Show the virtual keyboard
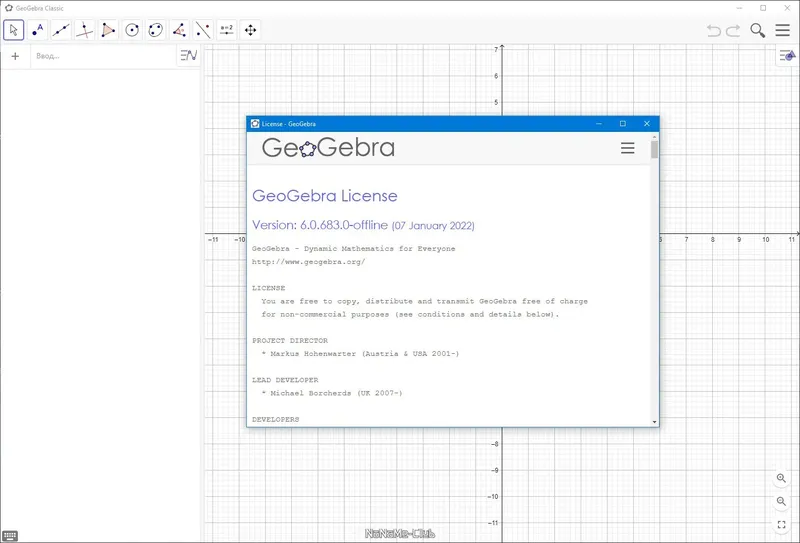Viewport: 800px width, 543px height. pyautogui.click(x=10, y=536)
